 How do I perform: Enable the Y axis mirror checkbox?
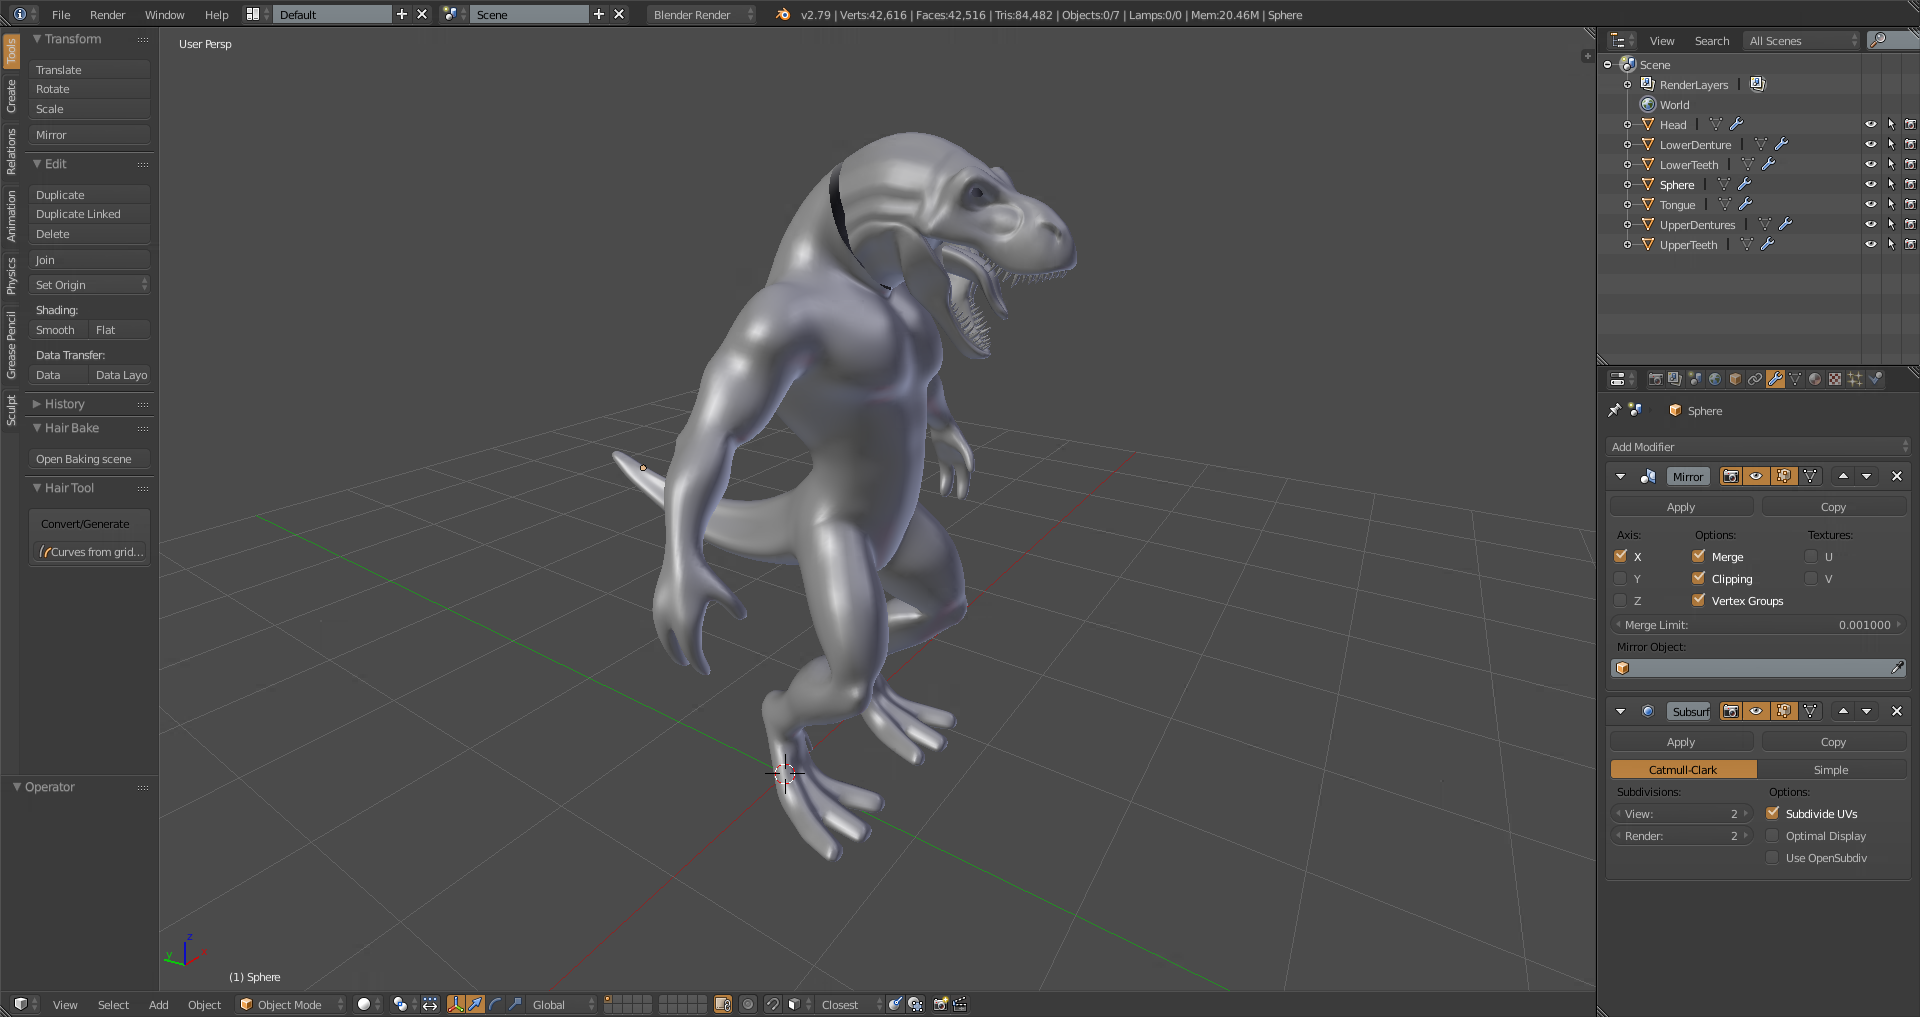click(1620, 578)
